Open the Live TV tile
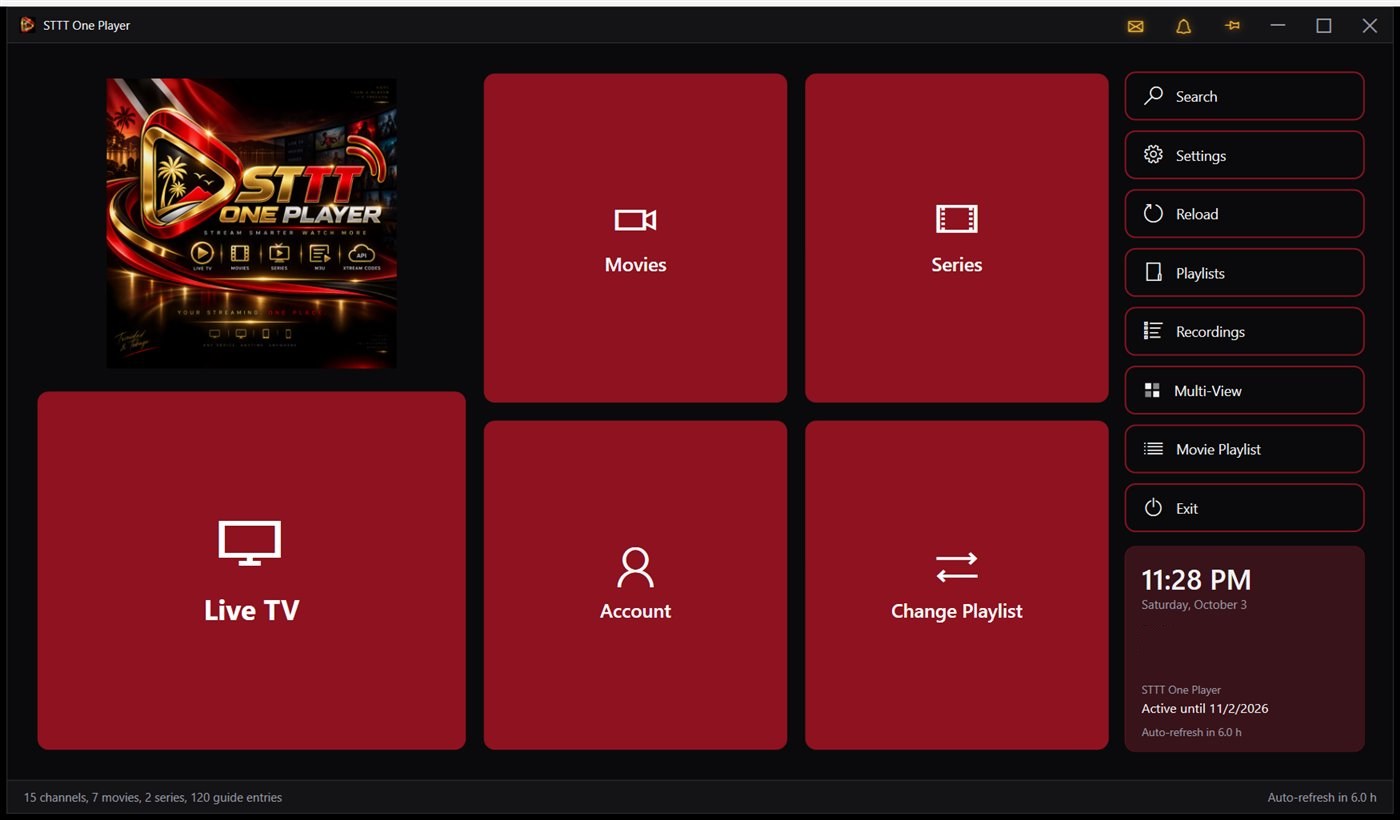The height and width of the screenshot is (820, 1400). tap(251, 570)
